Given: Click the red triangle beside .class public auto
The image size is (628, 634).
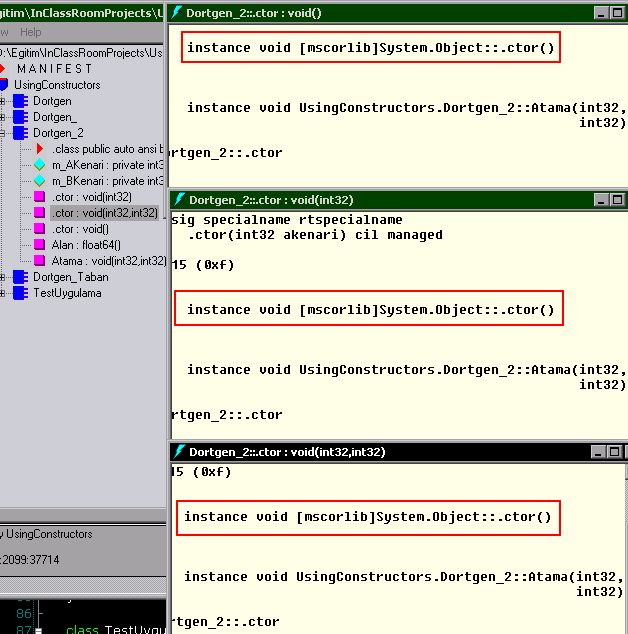Looking at the screenshot, I should [40, 149].
